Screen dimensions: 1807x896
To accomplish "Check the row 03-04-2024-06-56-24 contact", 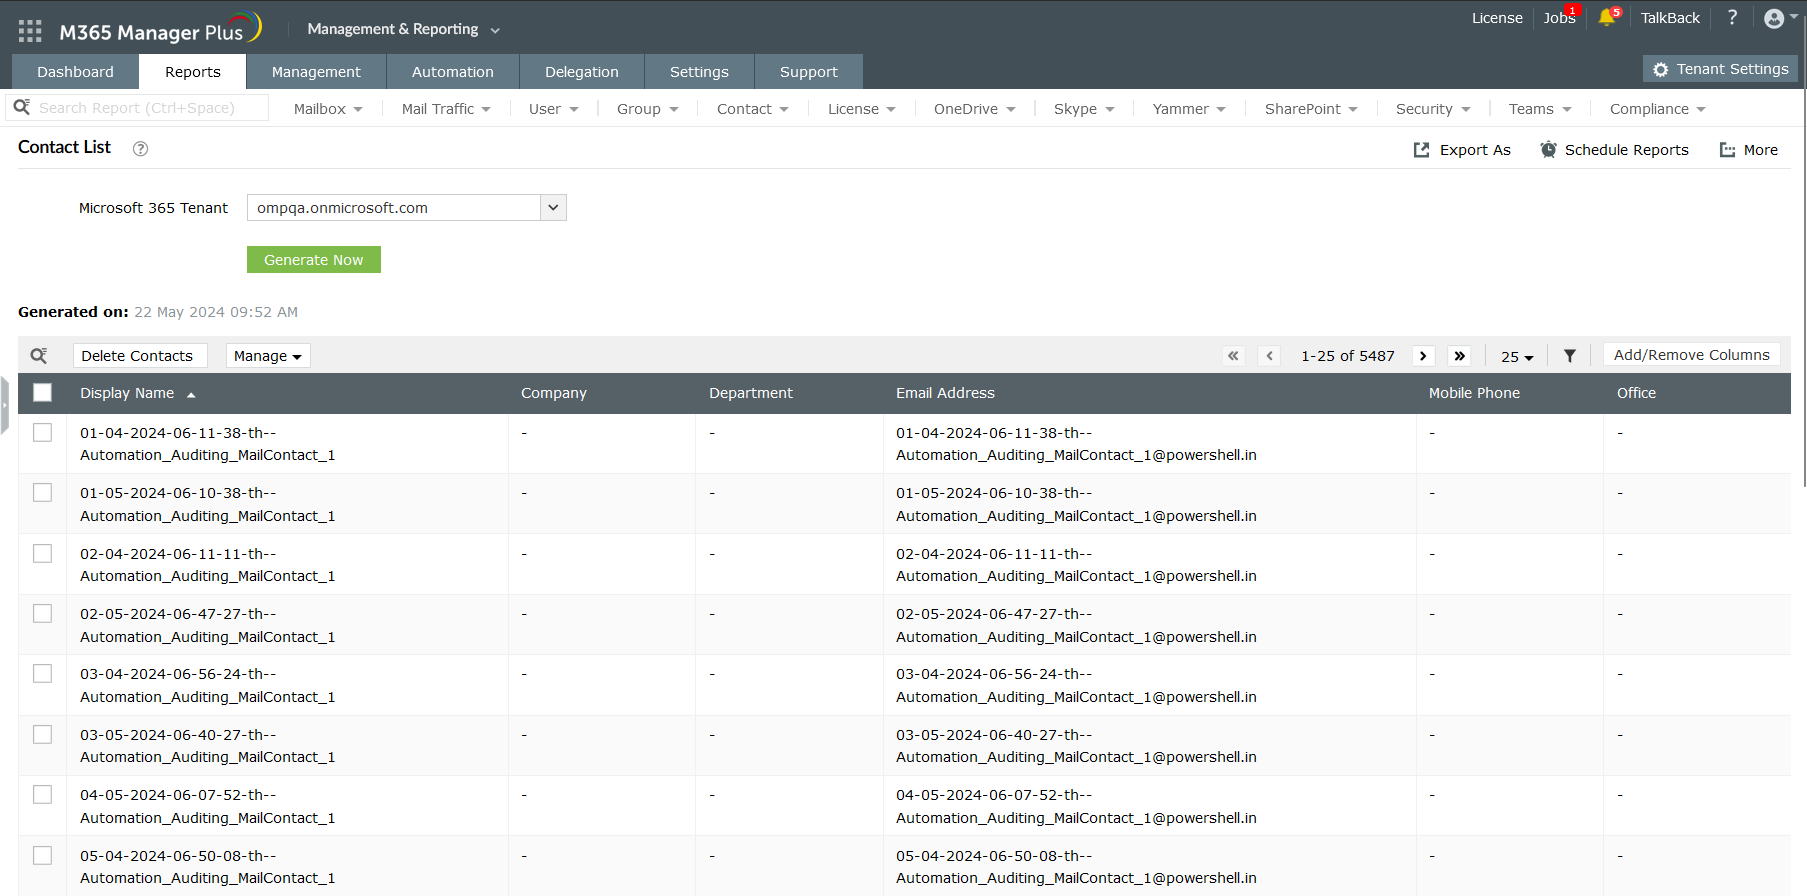I will pos(42,673).
